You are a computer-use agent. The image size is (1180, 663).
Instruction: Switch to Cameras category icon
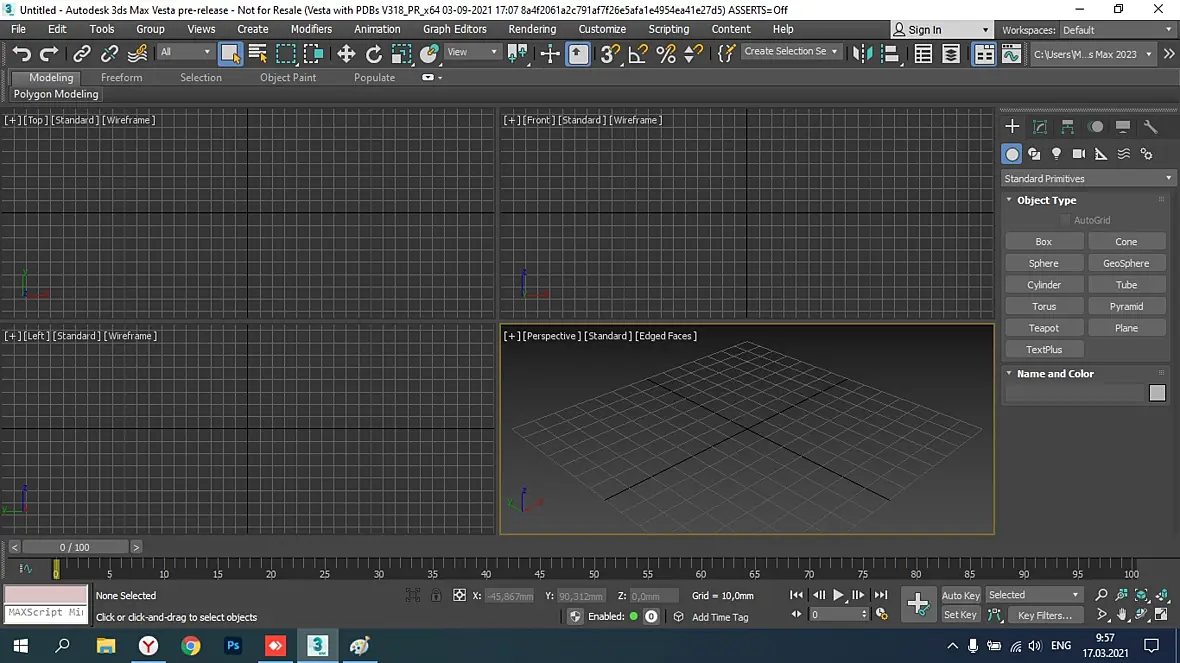[x=1078, y=154]
